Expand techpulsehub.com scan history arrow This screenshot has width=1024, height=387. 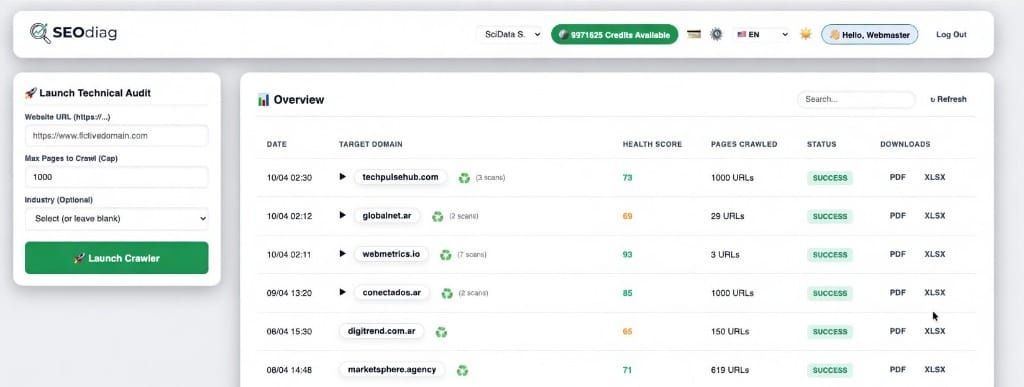tap(342, 177)
